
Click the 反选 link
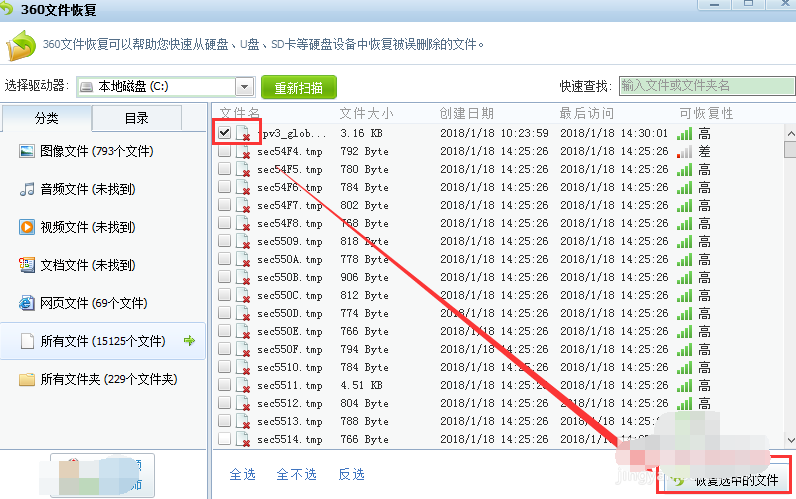(352, 475)
